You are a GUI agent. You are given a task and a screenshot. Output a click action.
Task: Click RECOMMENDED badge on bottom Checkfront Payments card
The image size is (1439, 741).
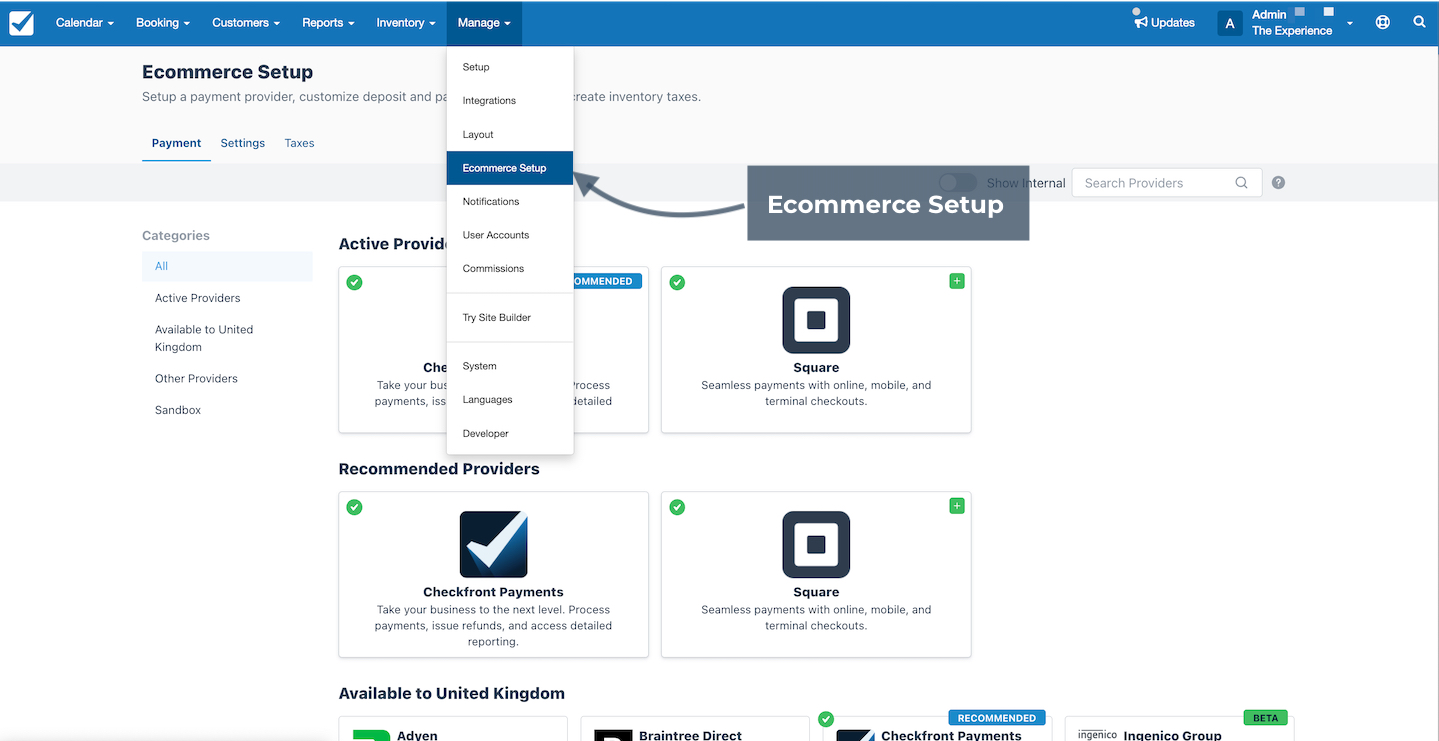click(x=997, y=718)
